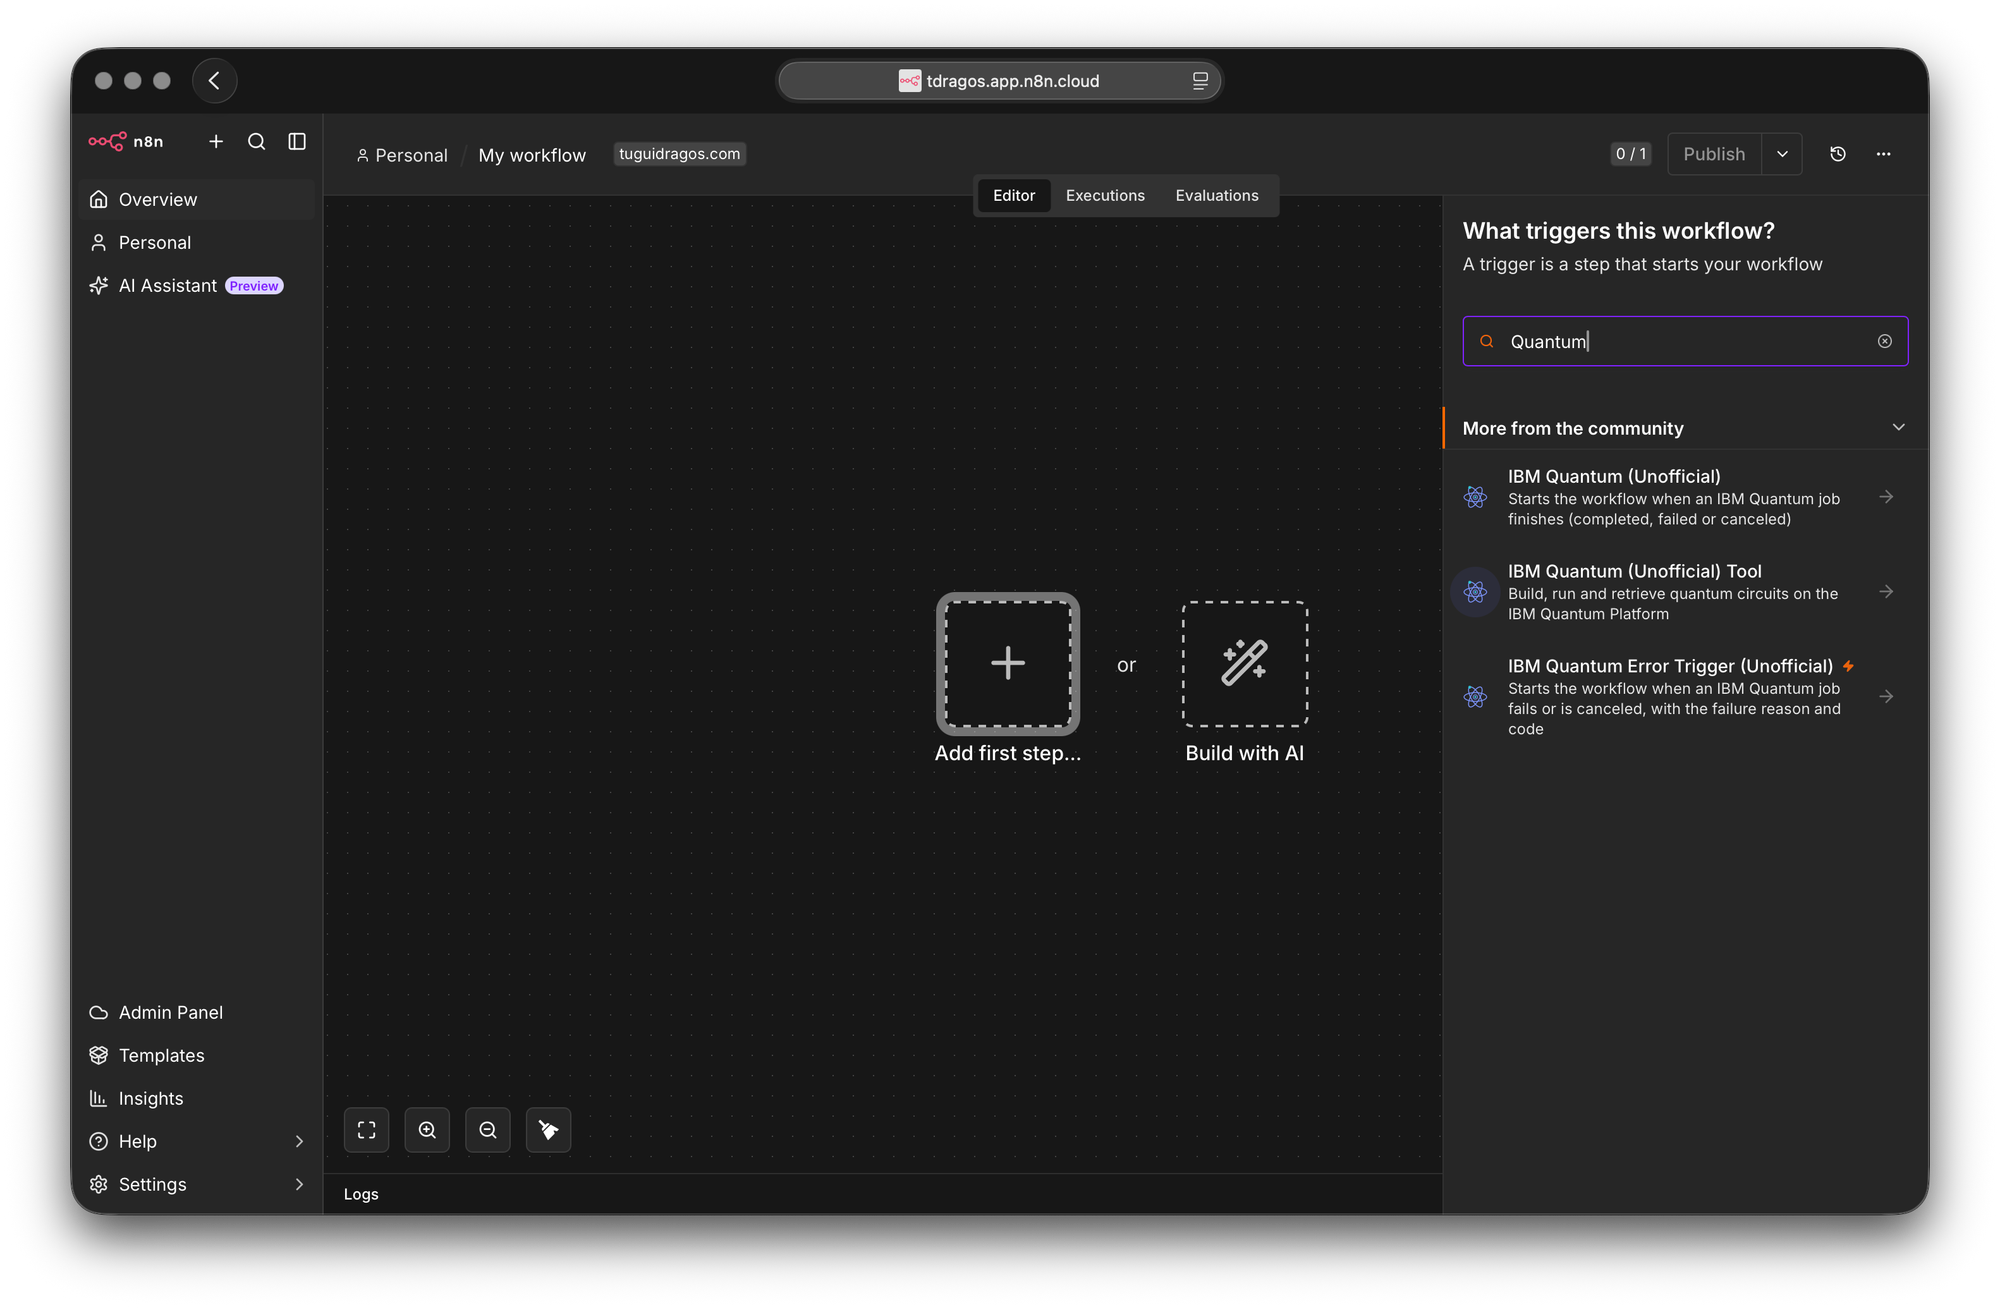Click the plus icon next to n8n logo

click(216, 142)
